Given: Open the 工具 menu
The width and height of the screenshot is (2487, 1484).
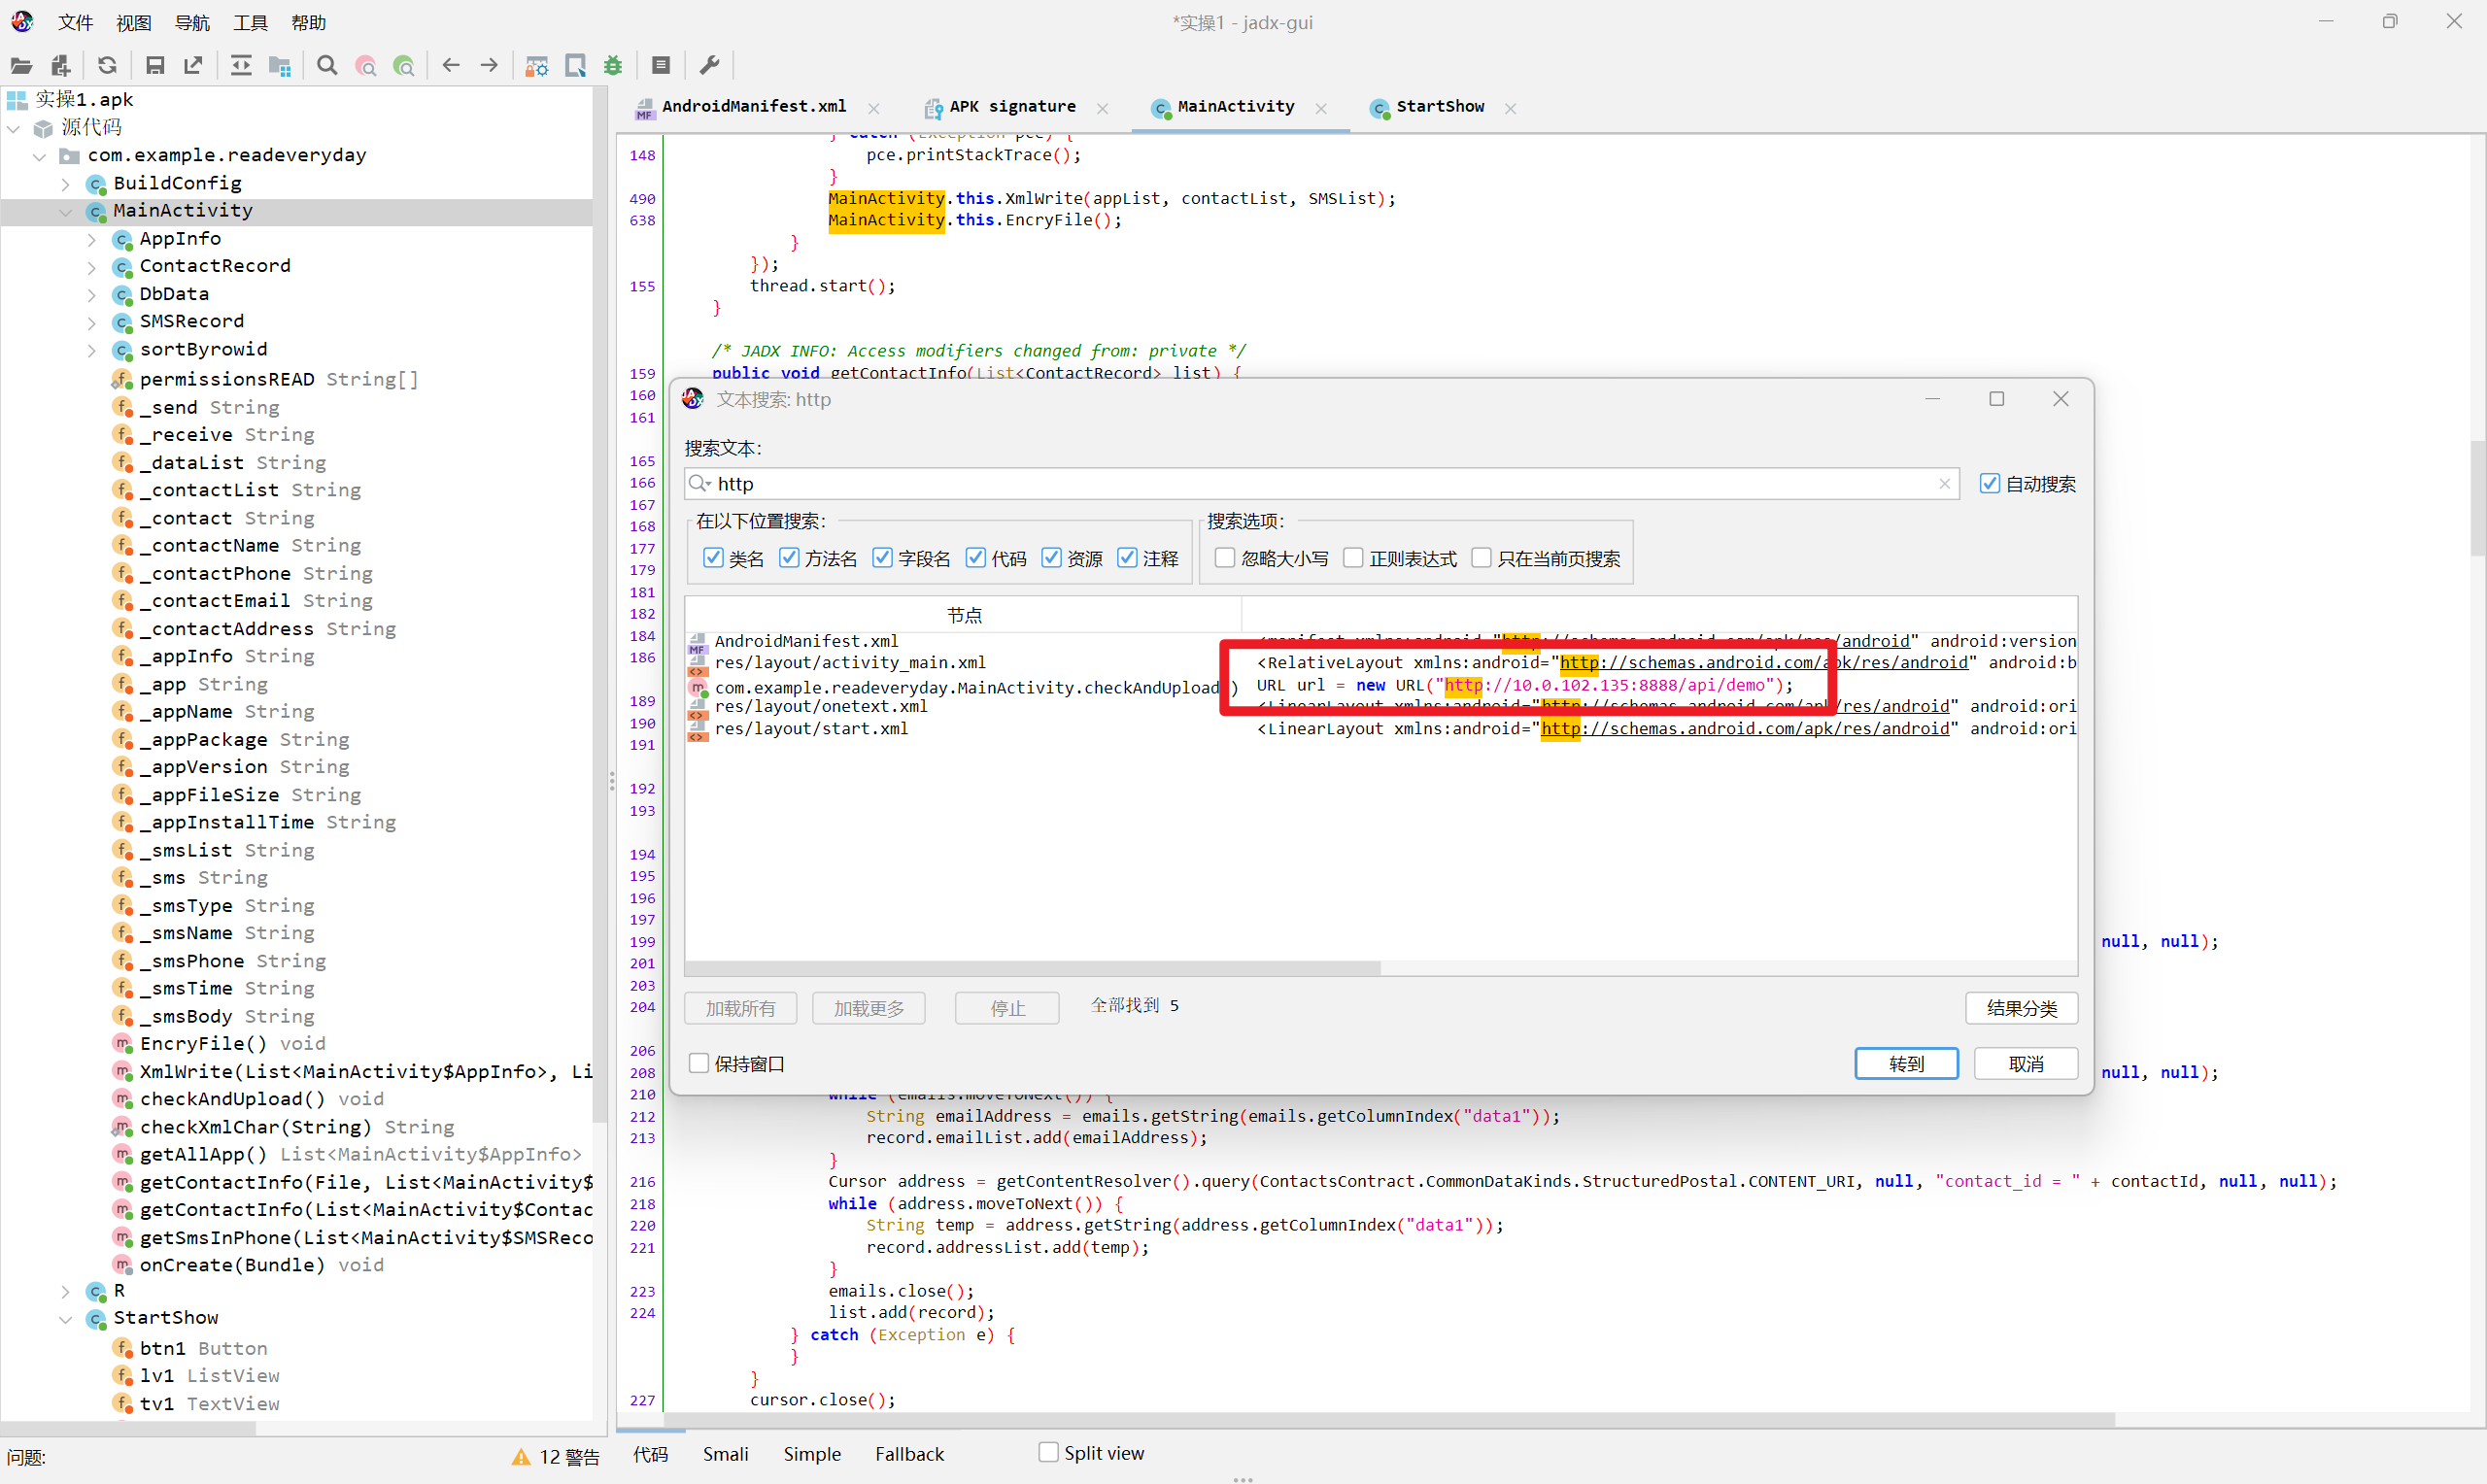Looking at the screenshot, I should (x=250, y=22).
